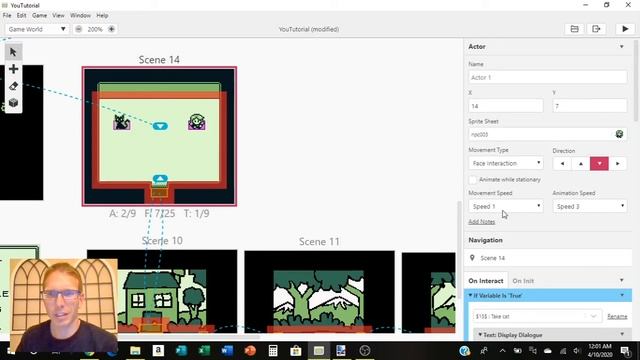Select the Scene 11 forest thumbnail
The width and height of the screenshot is (640, 360).
[x=319, y=292]
